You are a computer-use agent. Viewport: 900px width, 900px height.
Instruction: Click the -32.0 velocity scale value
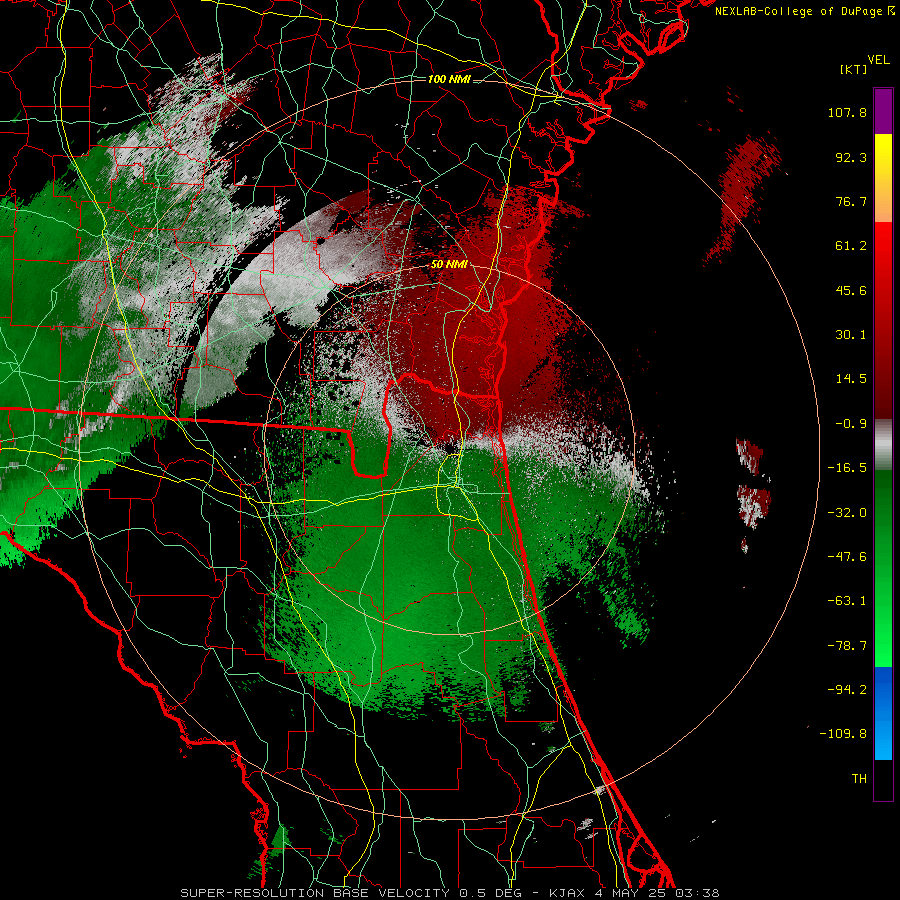coord(847,513)
